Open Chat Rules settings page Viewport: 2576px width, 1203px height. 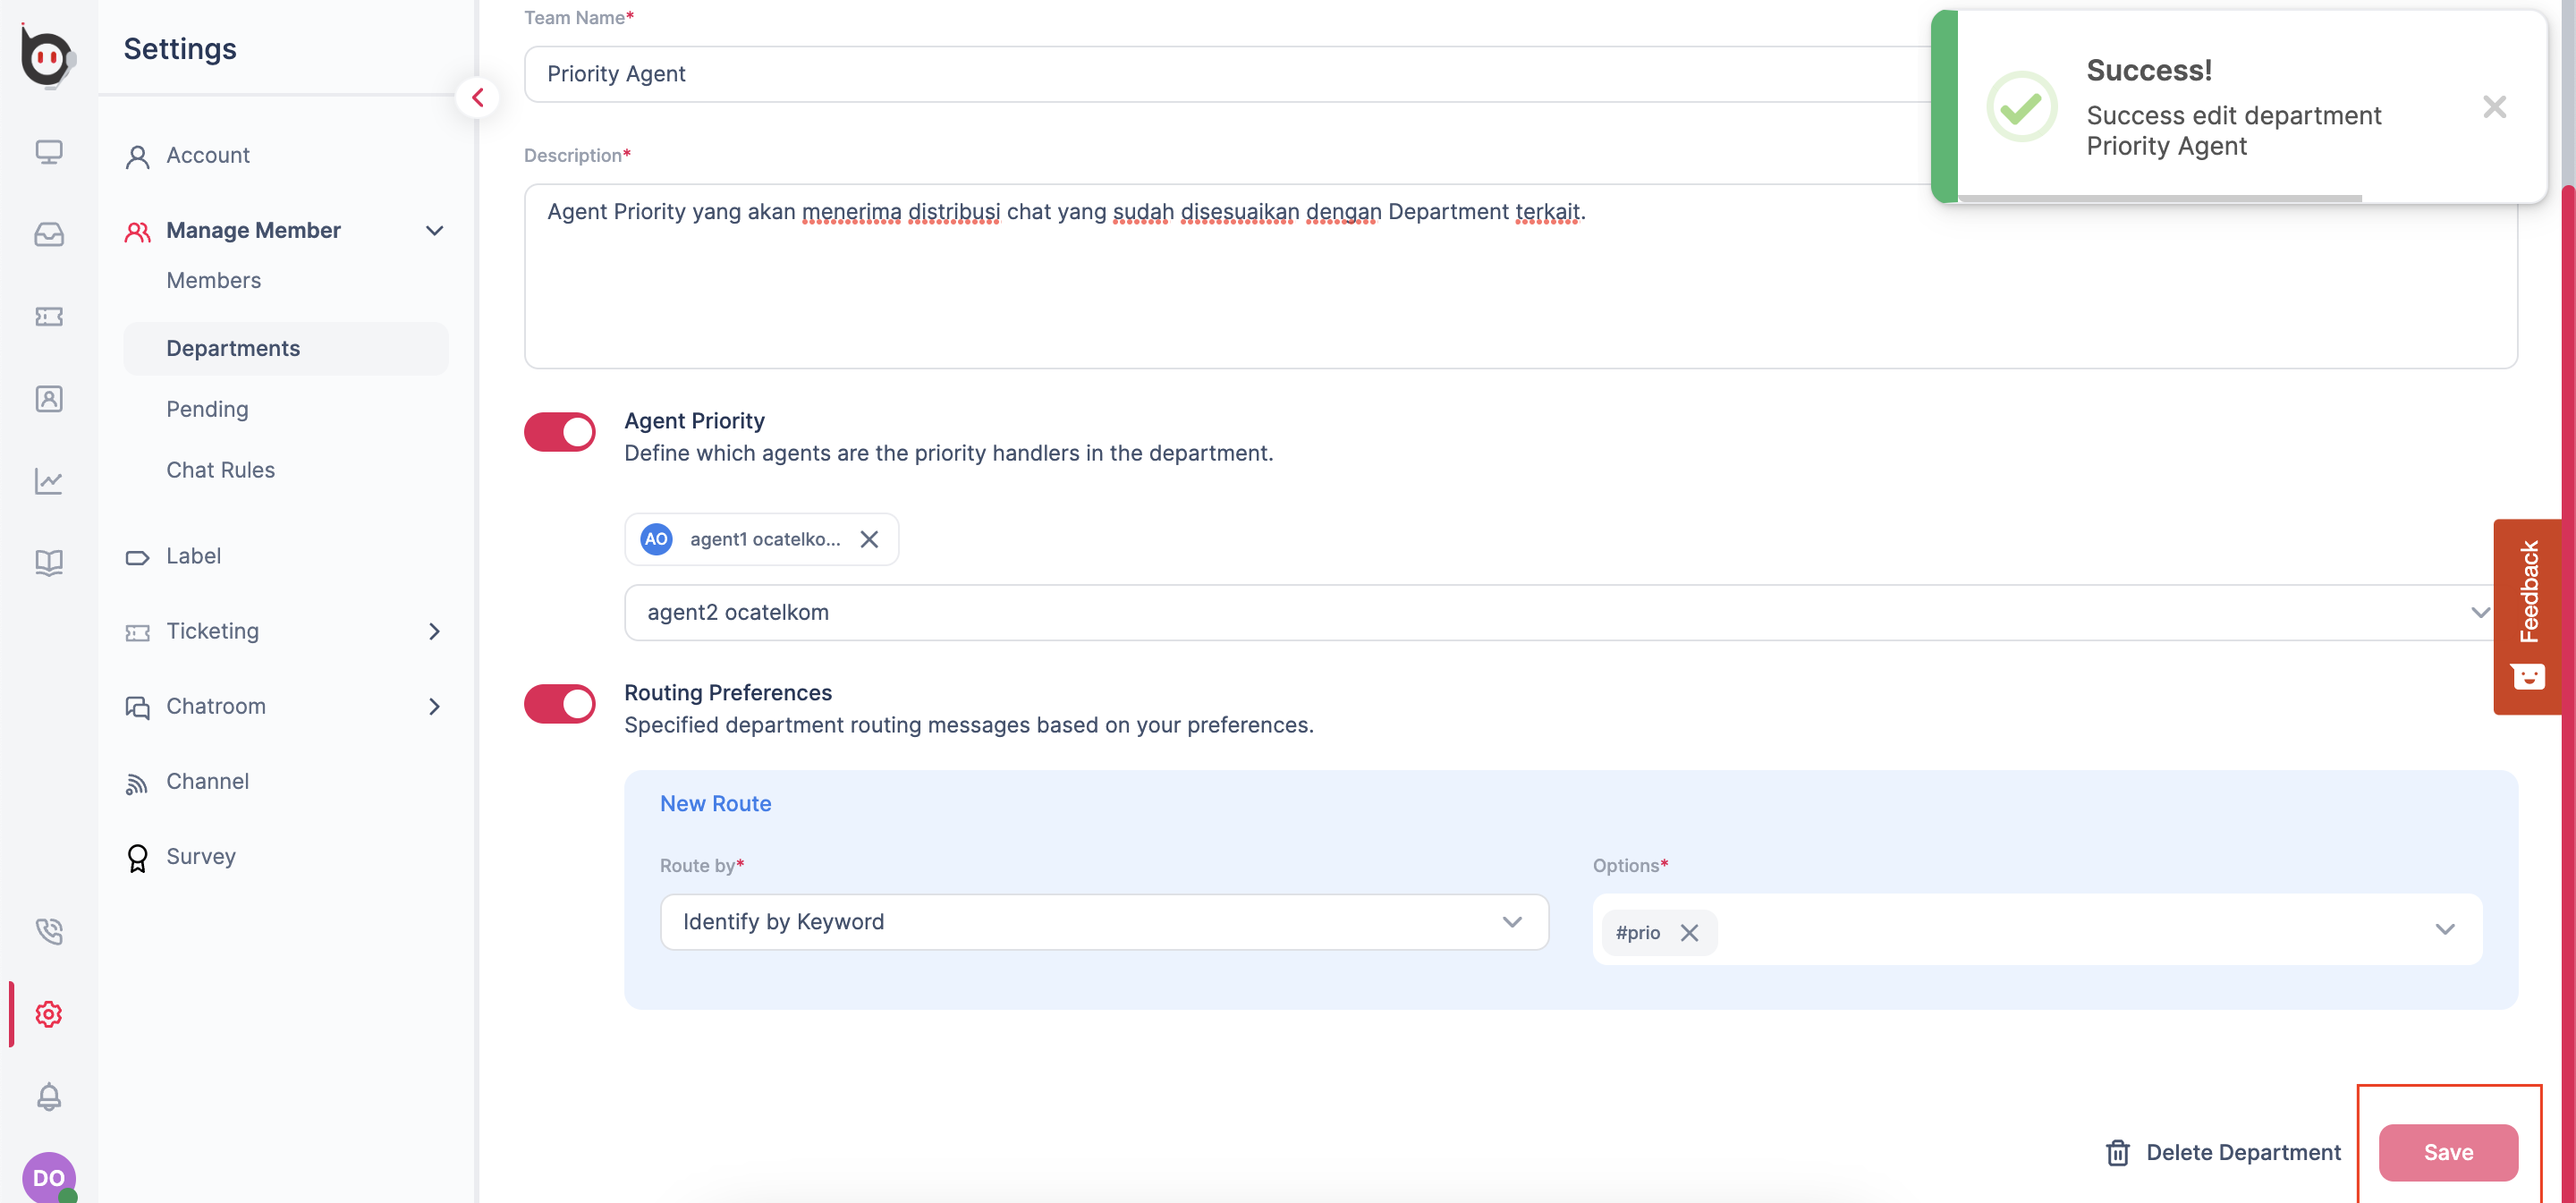(220, 470)
